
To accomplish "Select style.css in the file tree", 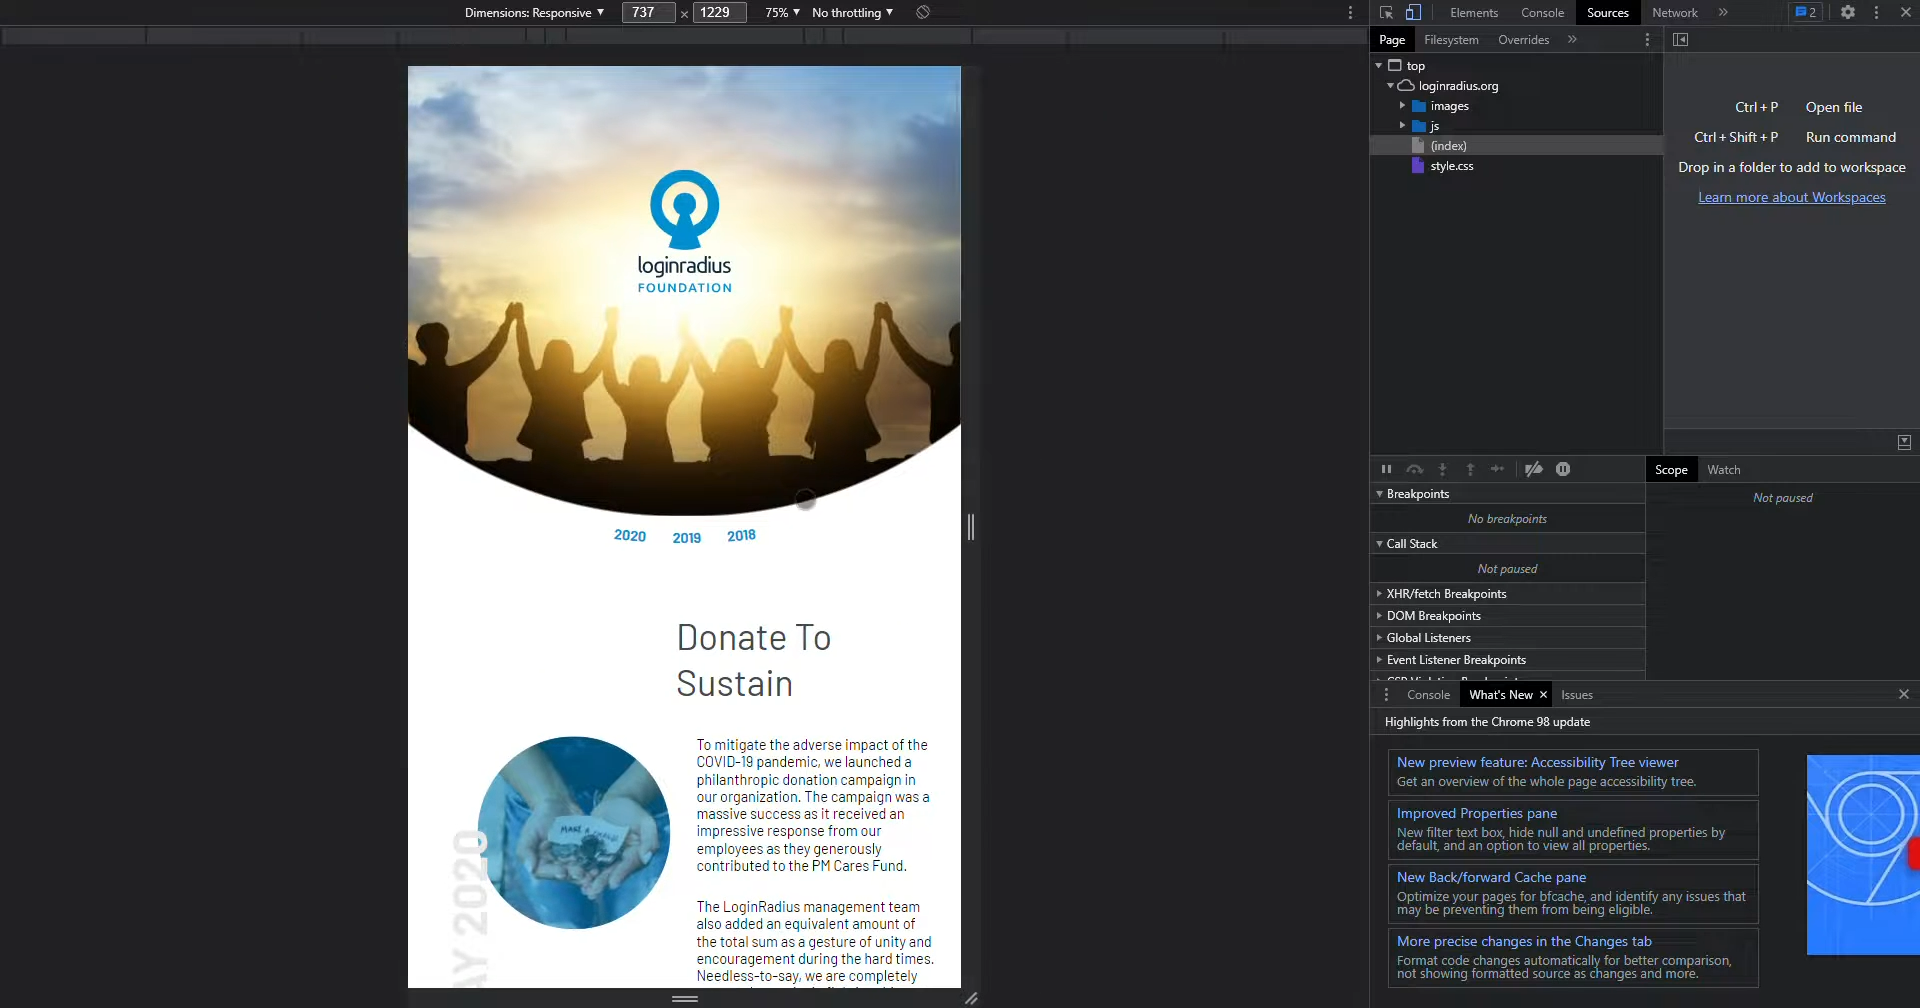I will (x=1451, y=166).
